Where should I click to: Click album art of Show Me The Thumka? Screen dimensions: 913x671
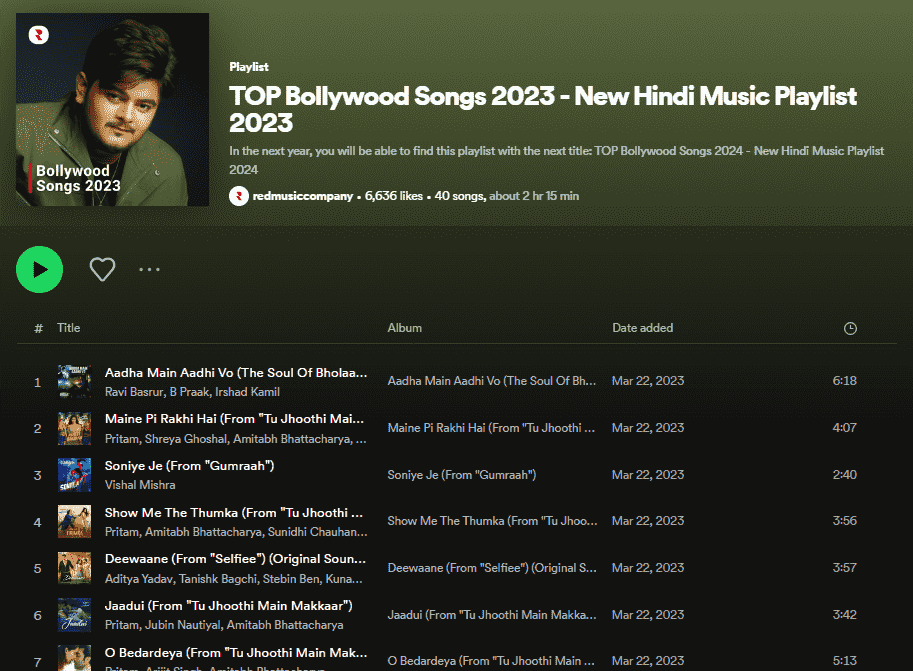point(75,521)
